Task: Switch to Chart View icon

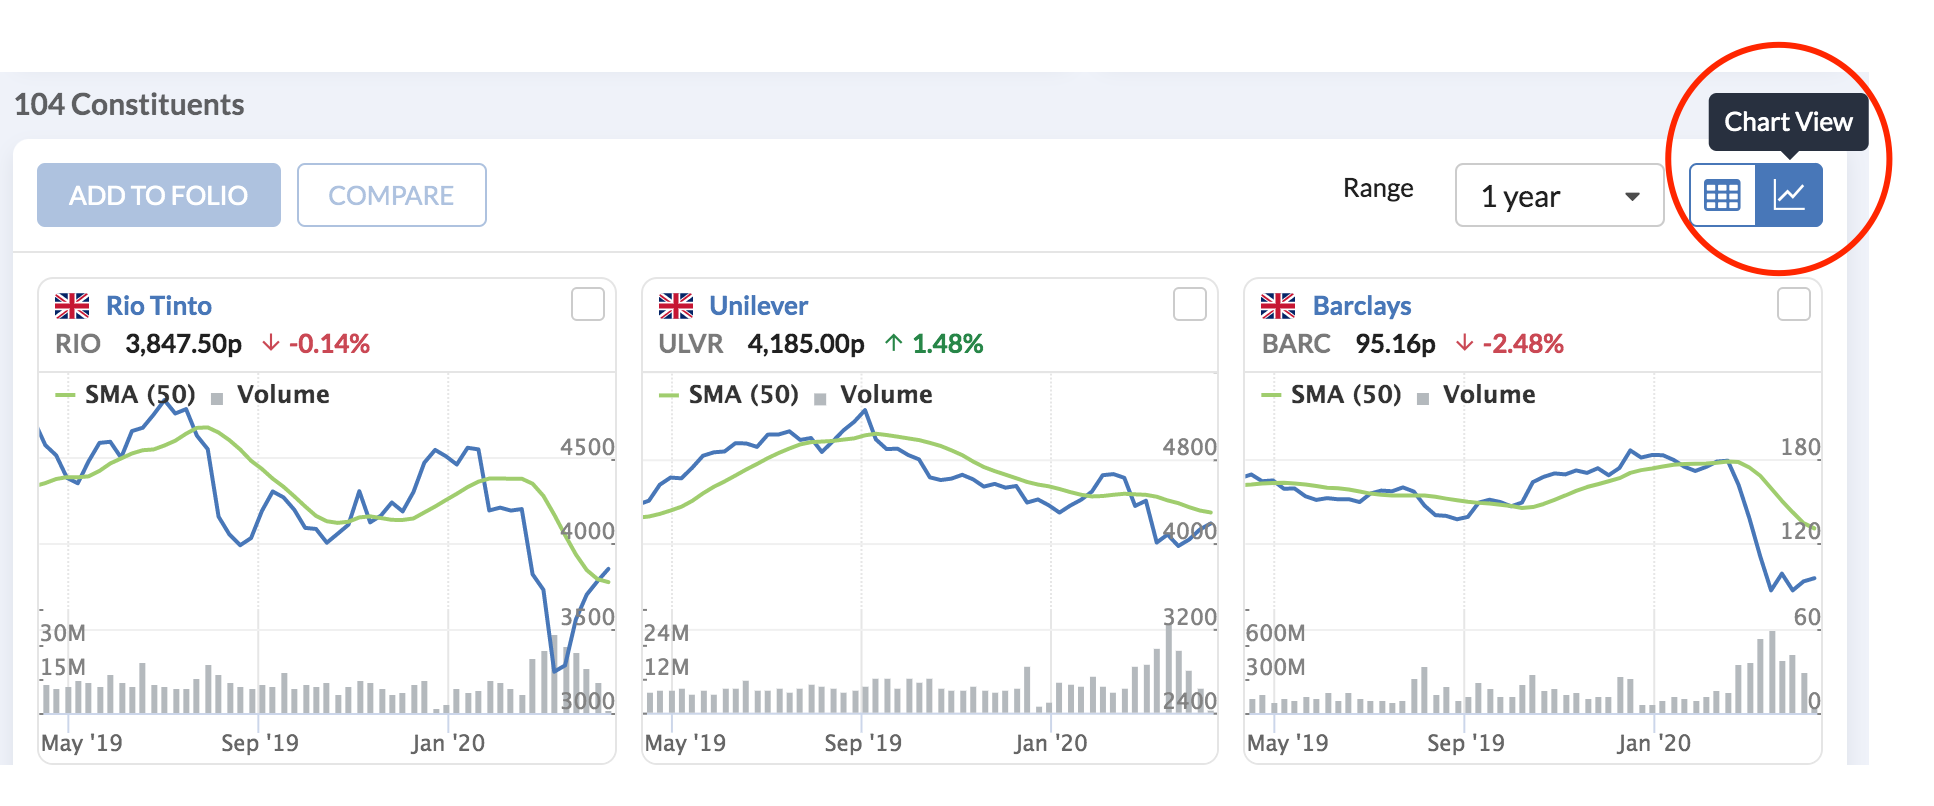Action: [1789, 195]
